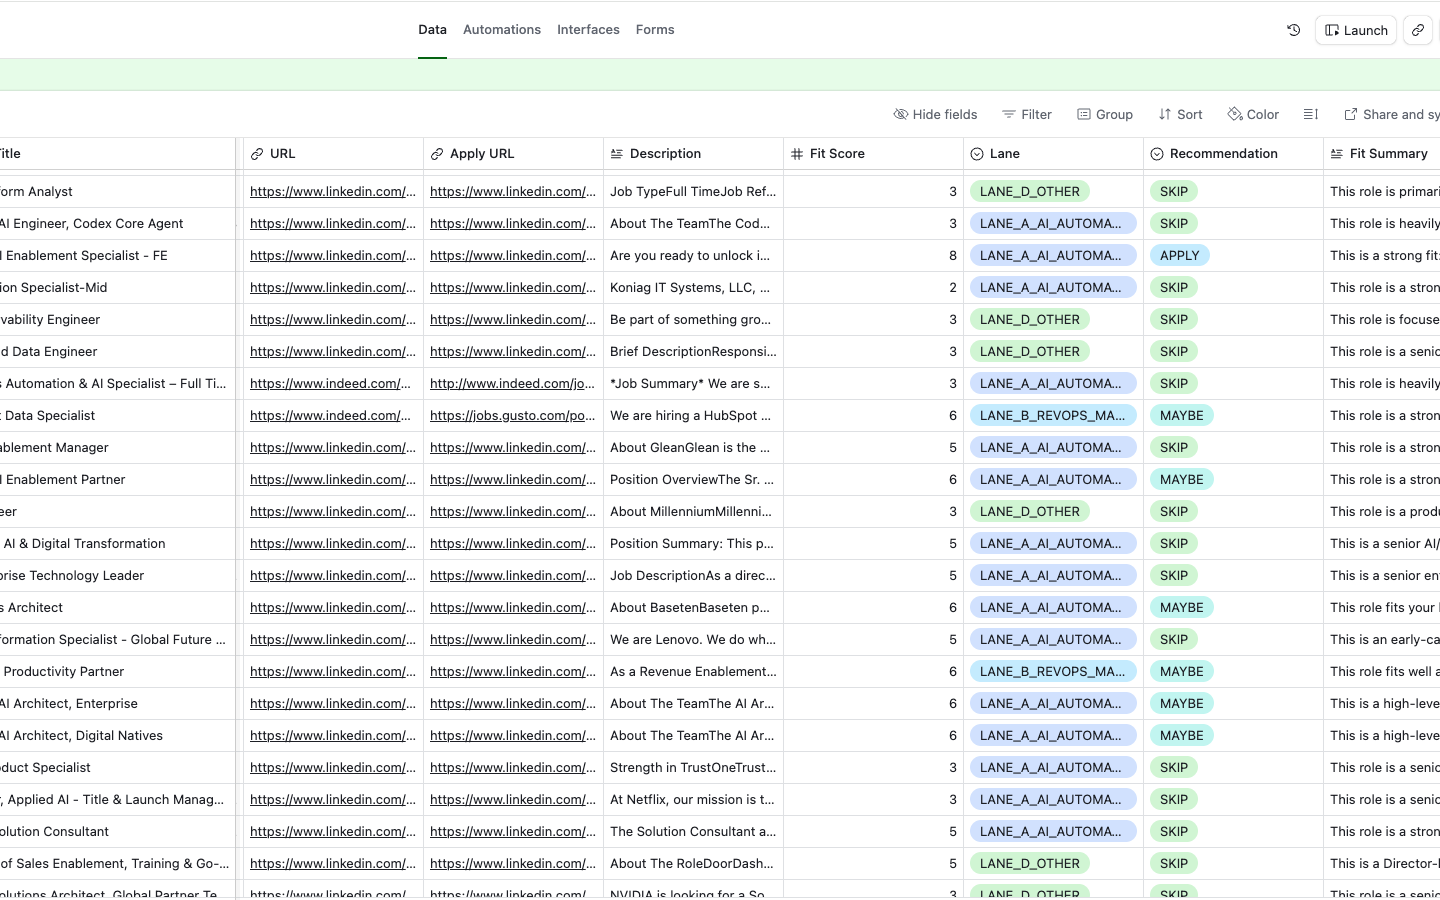Open the Lane column header

pos(1053,153)
